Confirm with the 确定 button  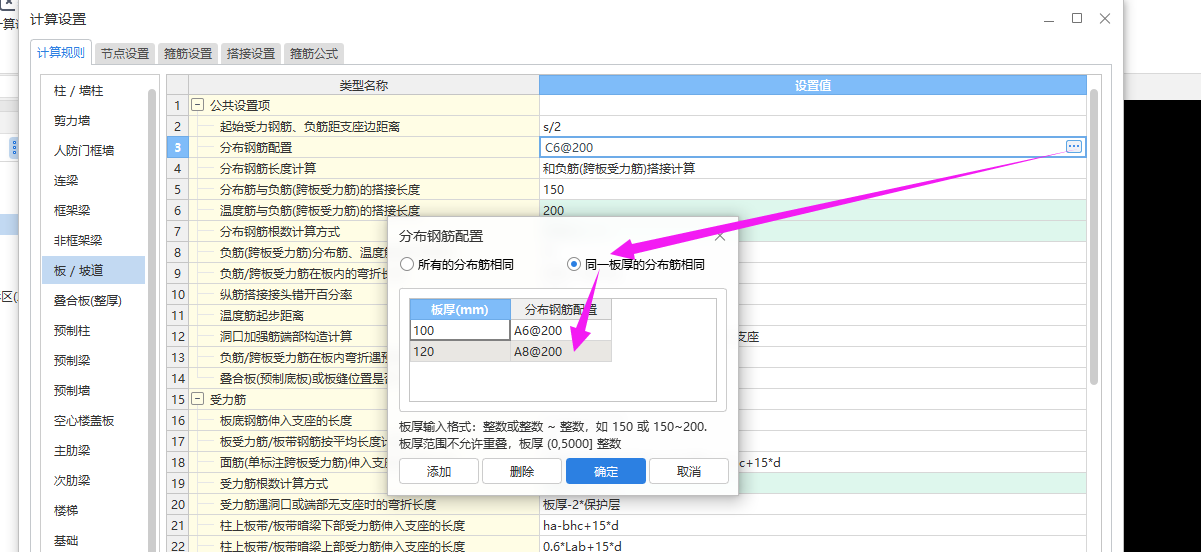coord(606,471)
